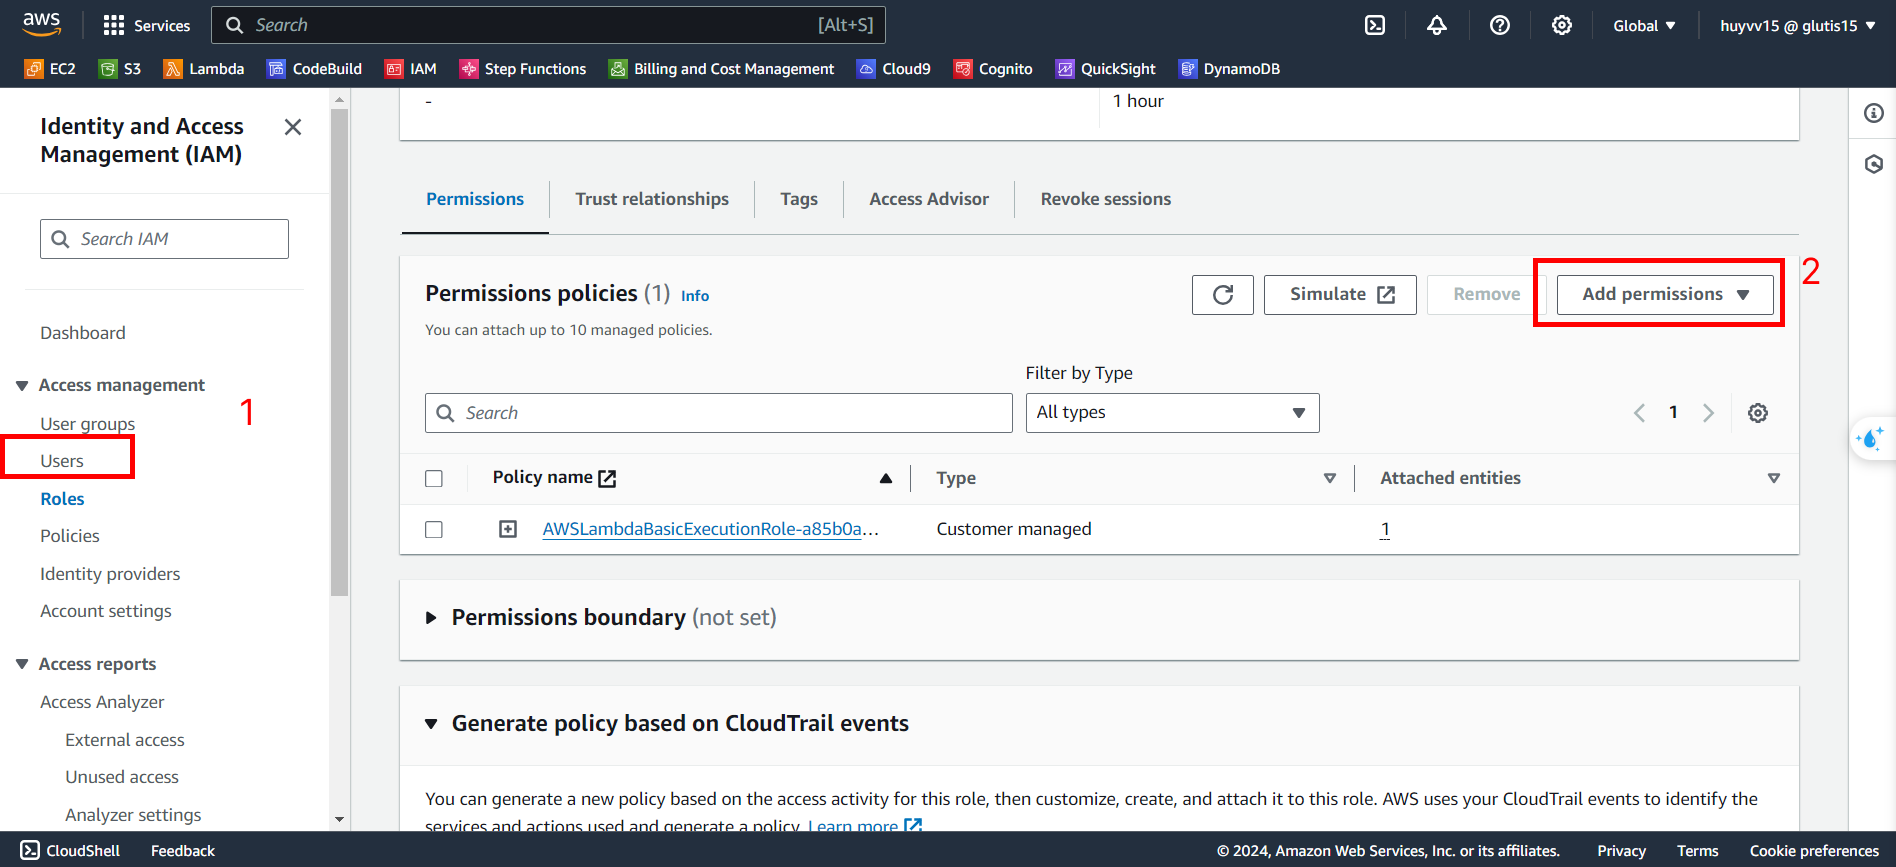Open the Simulate policy button
Image resolution: width=1896 pixels, height=867 pixels.
point(1340,295)
